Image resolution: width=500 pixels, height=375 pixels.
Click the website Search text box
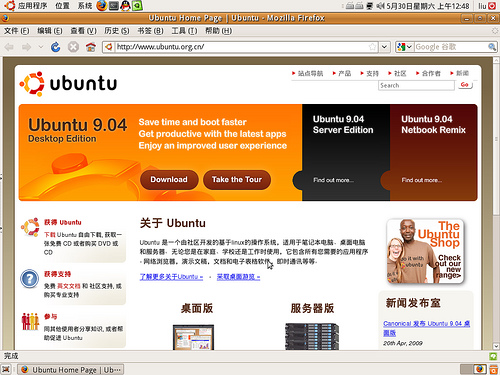click(416, 86)
